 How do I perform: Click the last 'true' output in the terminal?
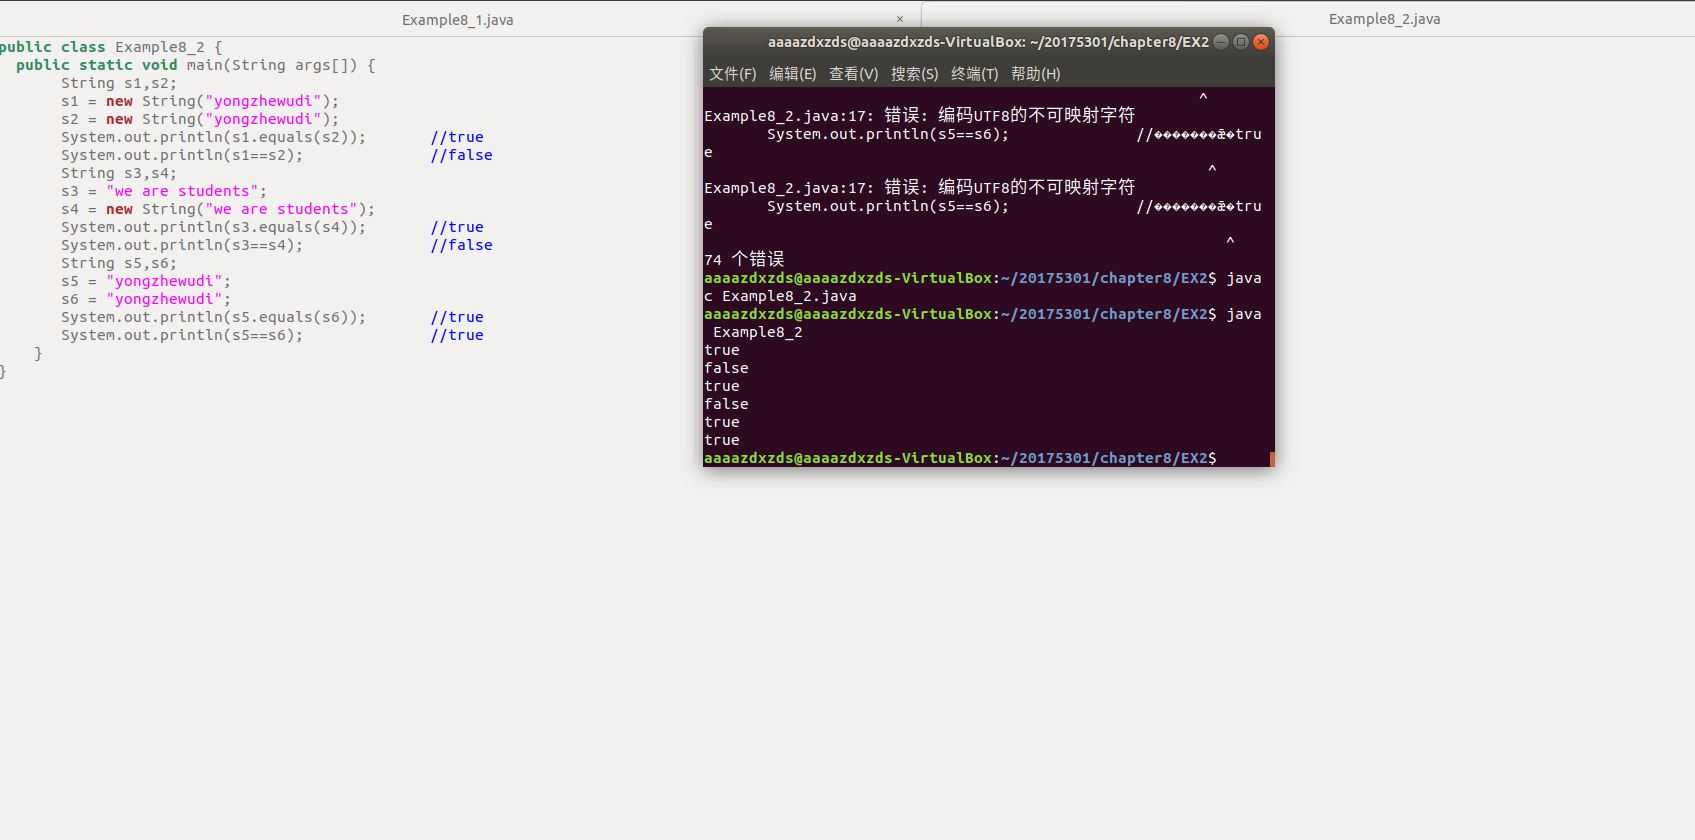pos(722,440)
